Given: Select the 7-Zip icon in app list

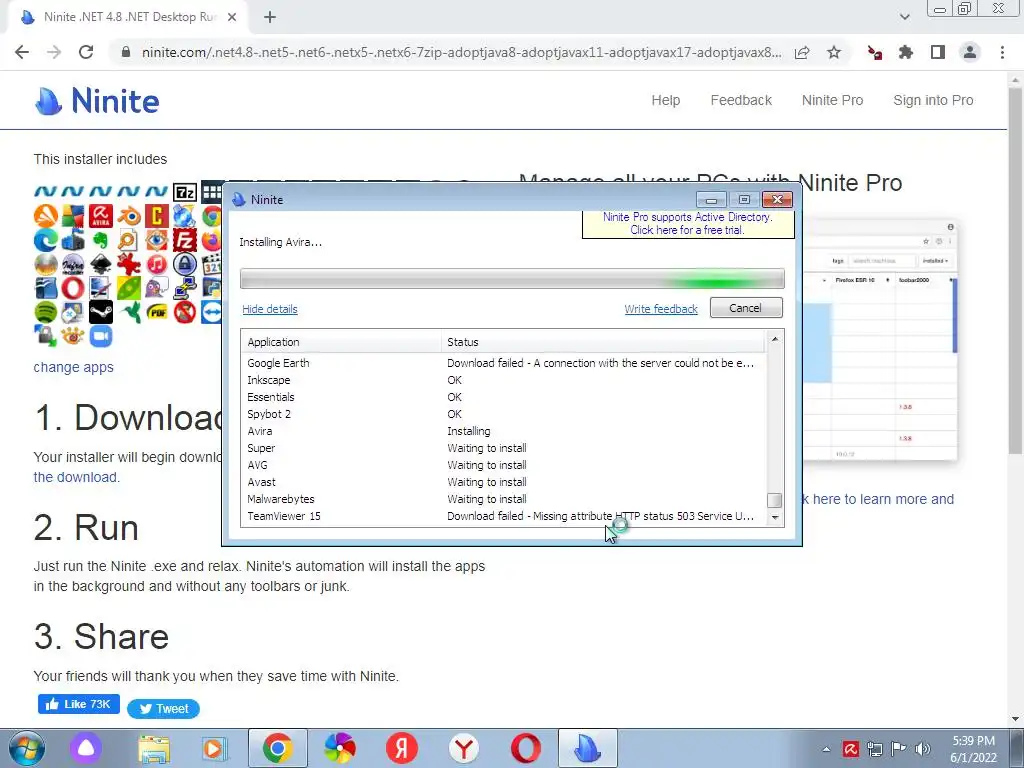Looking at the screenshot, I should click(185, 192).
